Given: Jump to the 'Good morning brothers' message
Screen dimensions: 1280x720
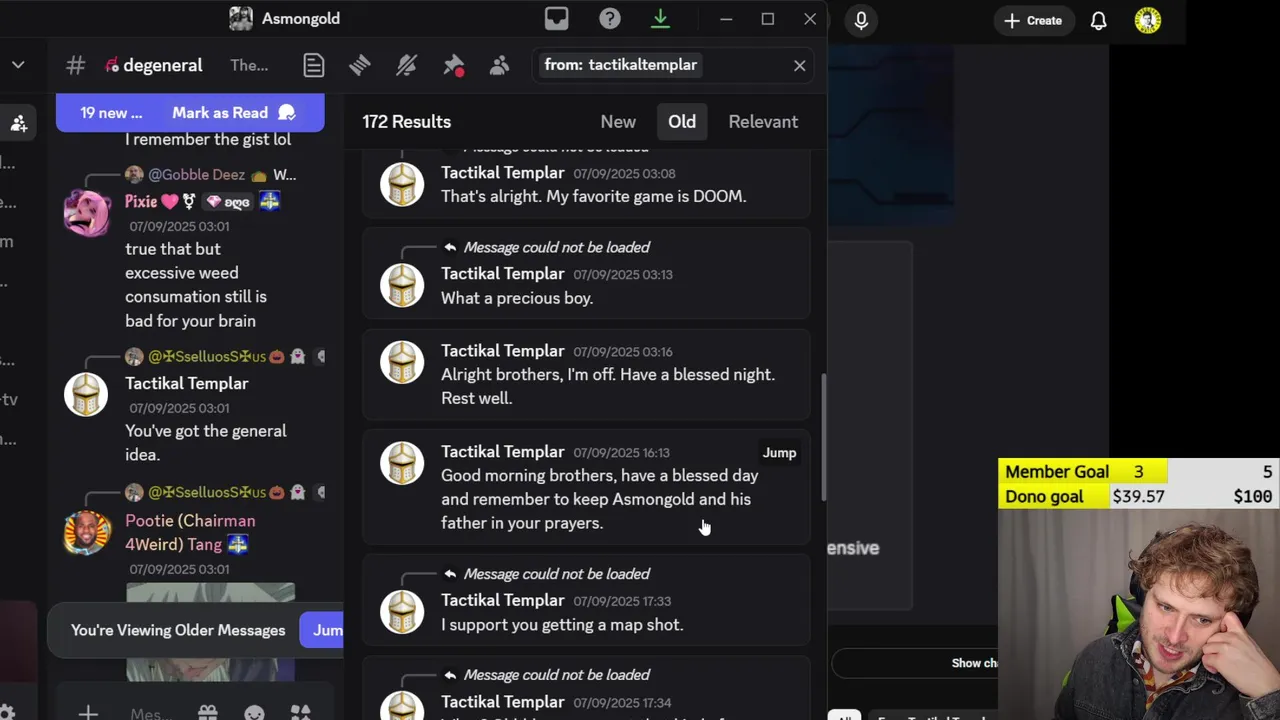Looking at the screenshot, I should pos(779,453).
